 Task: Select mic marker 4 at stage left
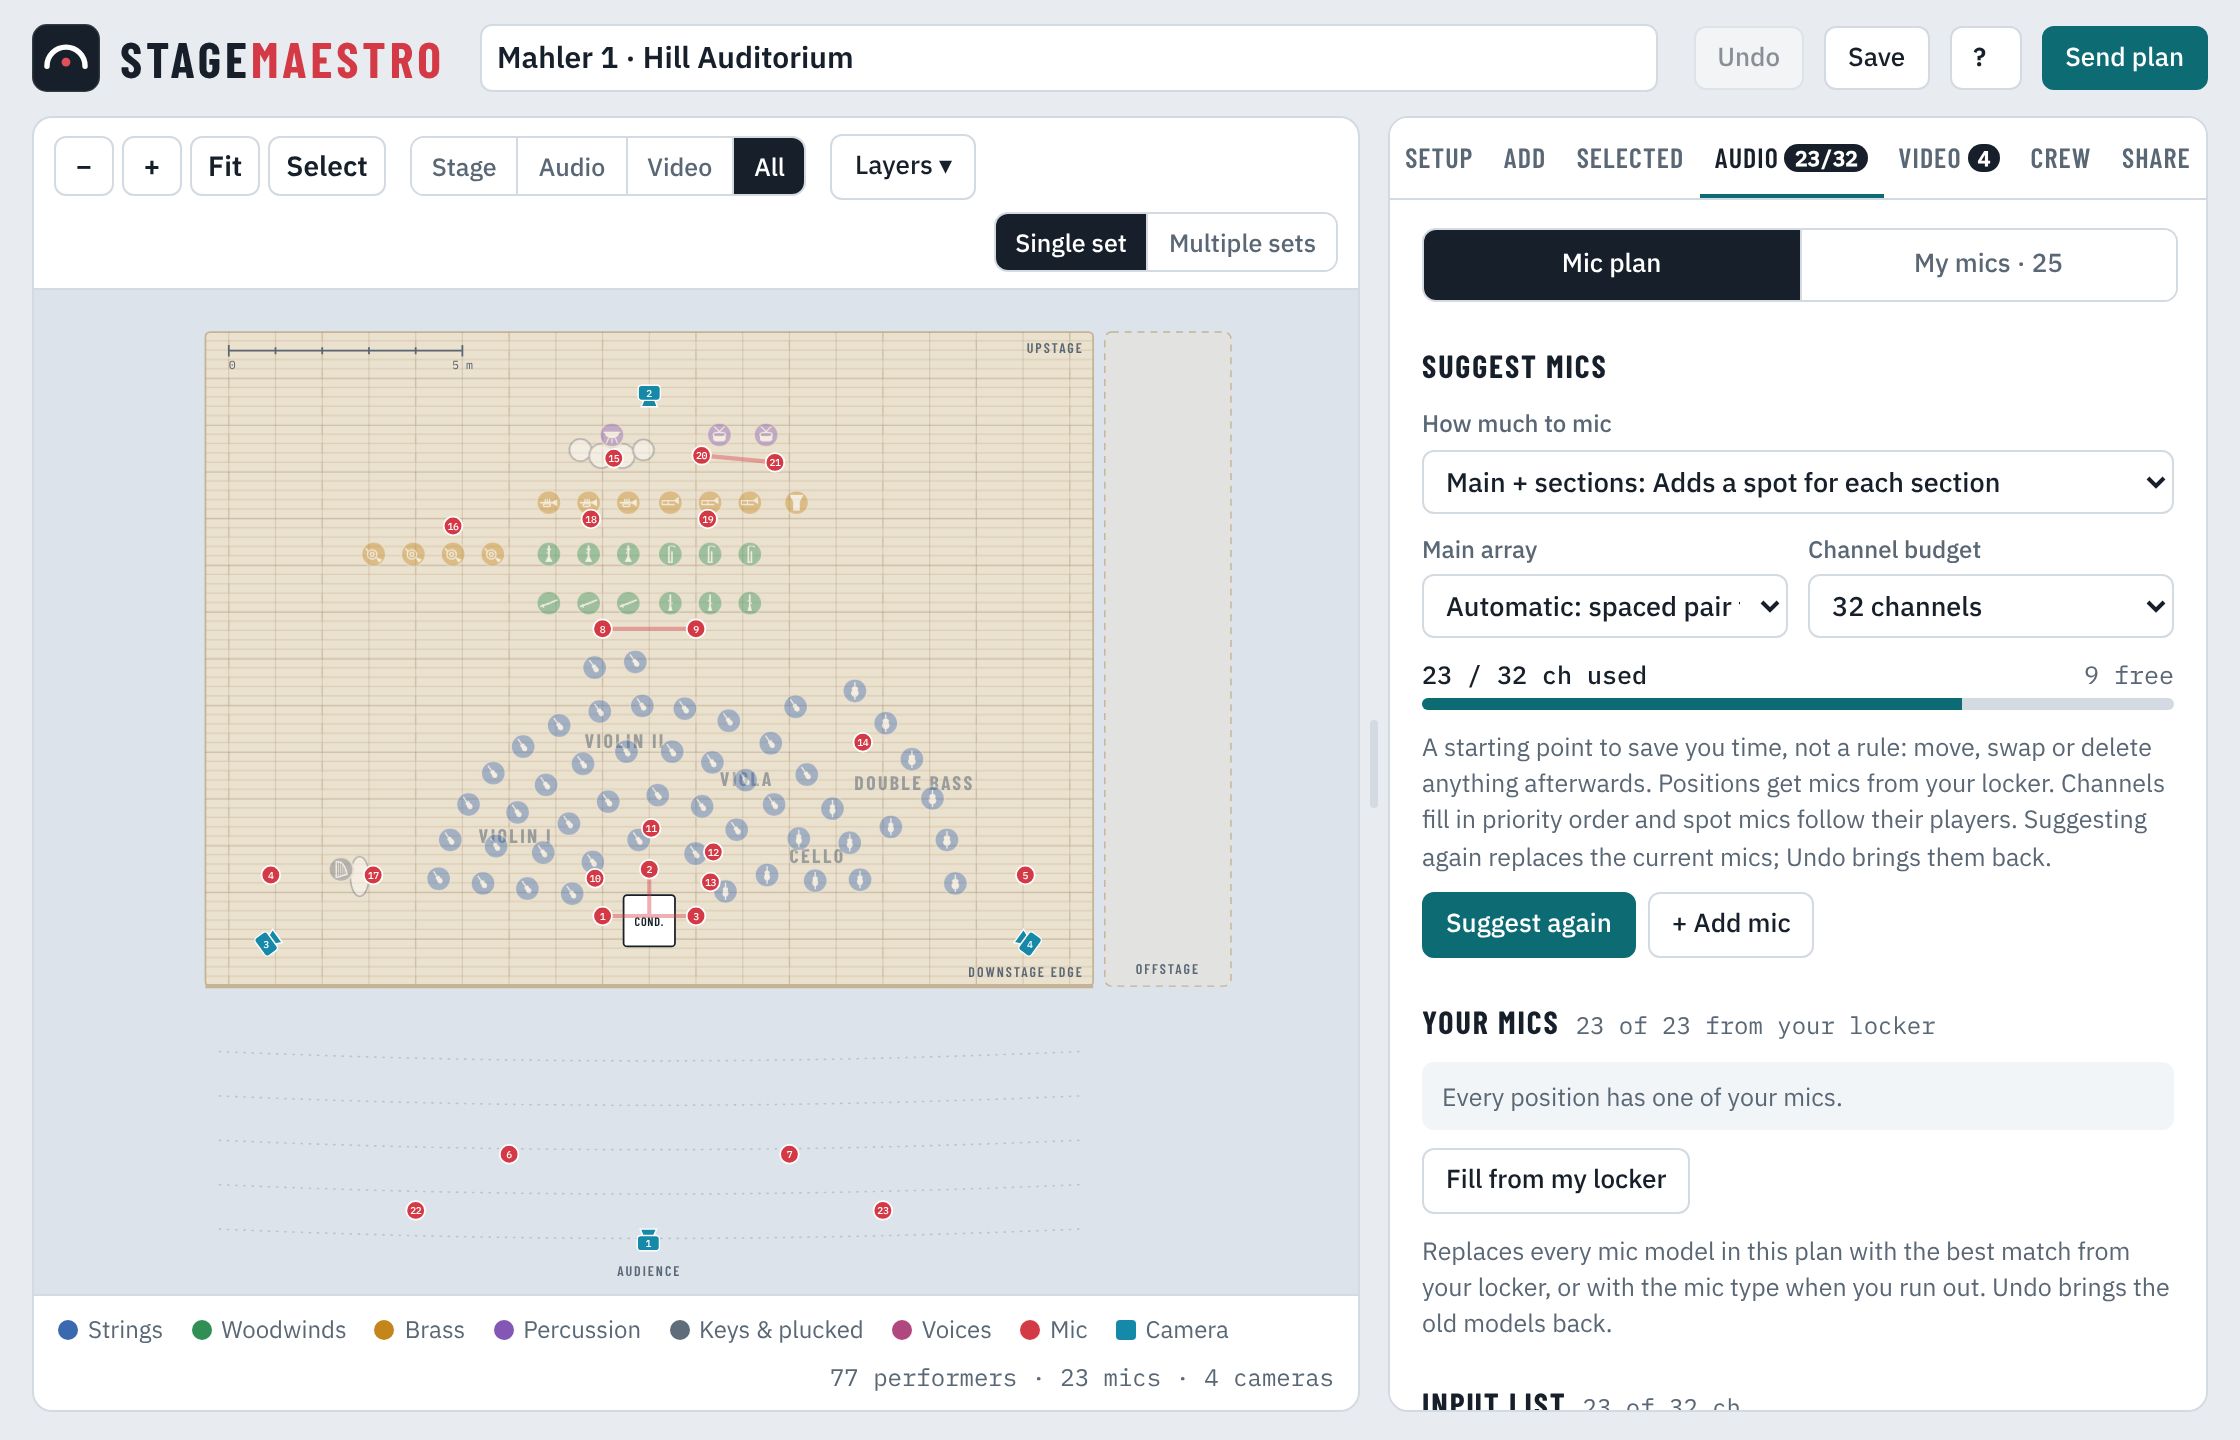(270, 875)
